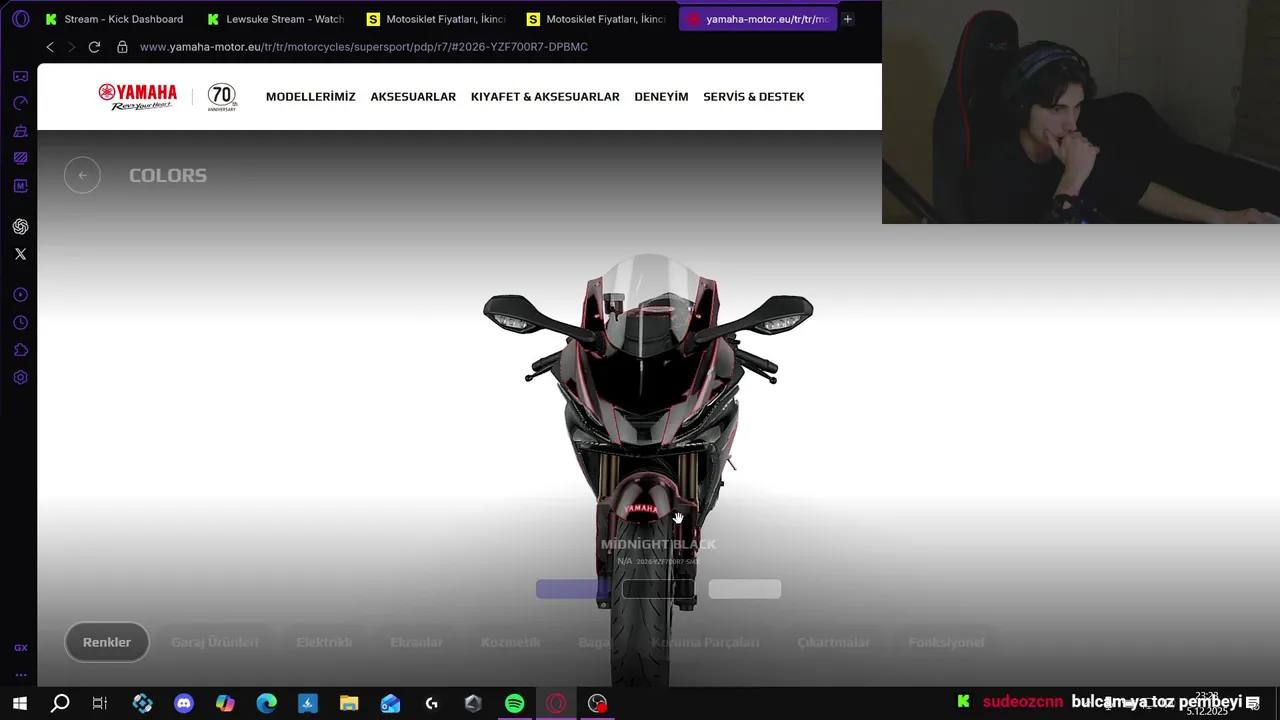Viewport: 1280px width, 720px height.
Task: Choose the blue color swatch
Action: [x=572, y=589]
